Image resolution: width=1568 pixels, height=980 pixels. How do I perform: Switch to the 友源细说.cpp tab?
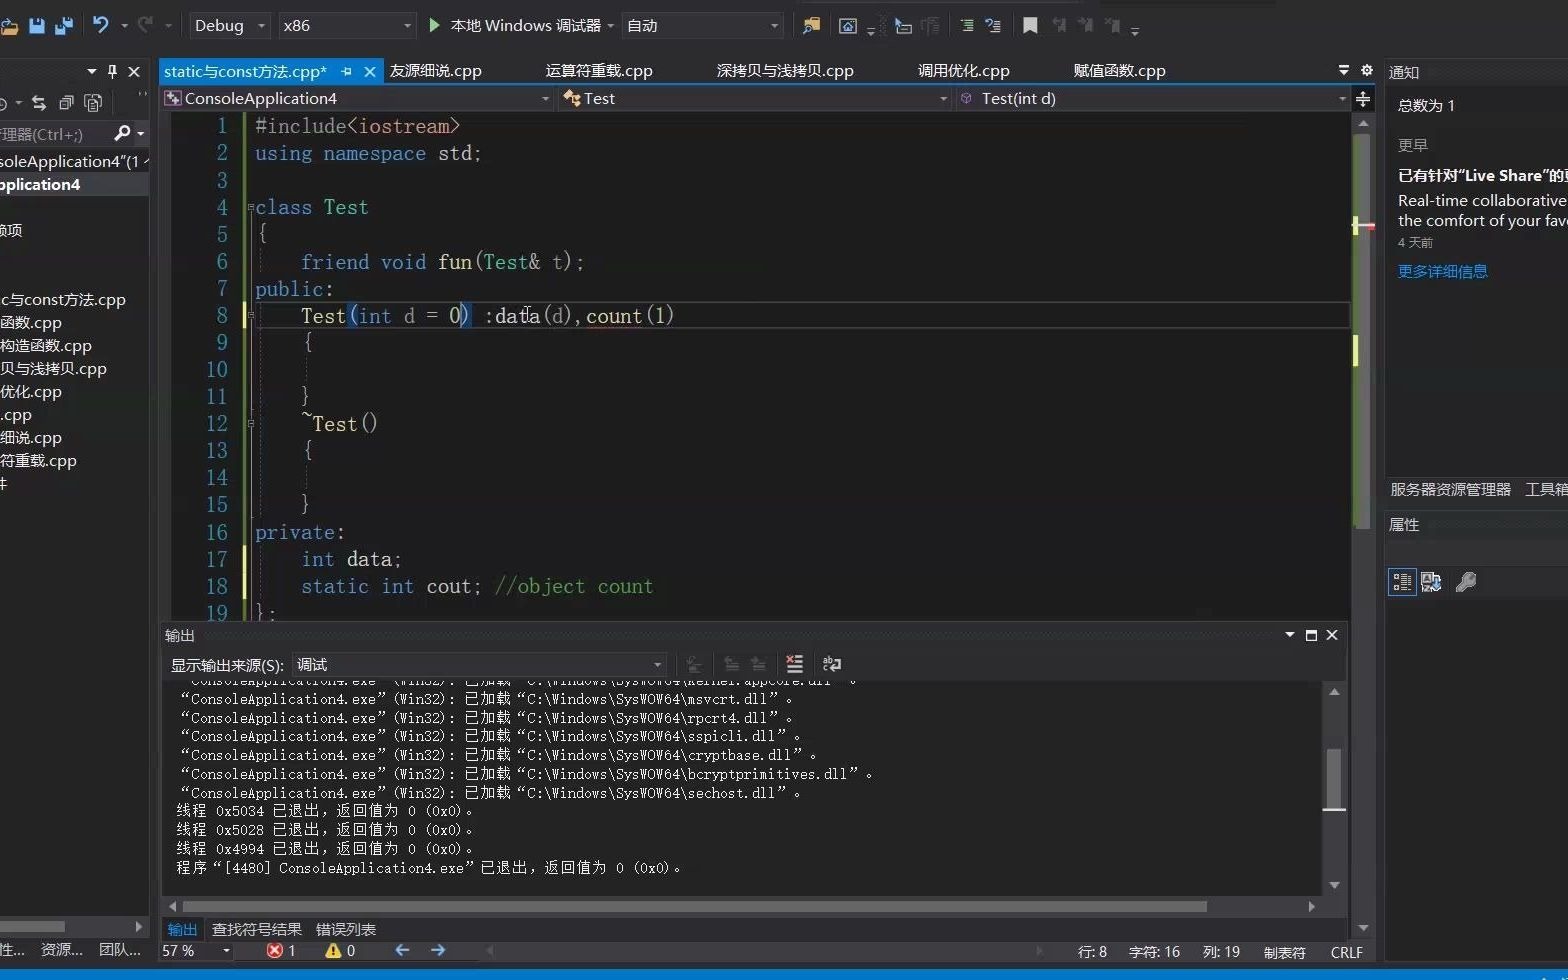click(x=435, y=71)
